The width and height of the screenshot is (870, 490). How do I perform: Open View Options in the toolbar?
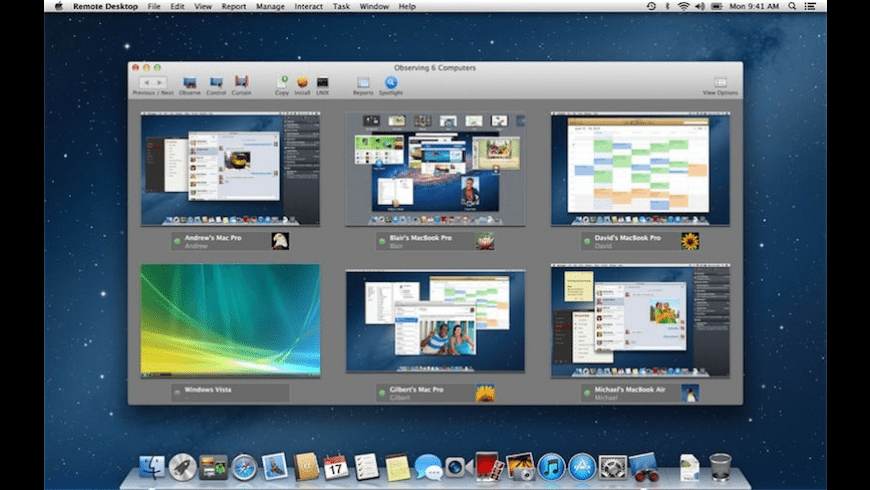pos(720,83)
